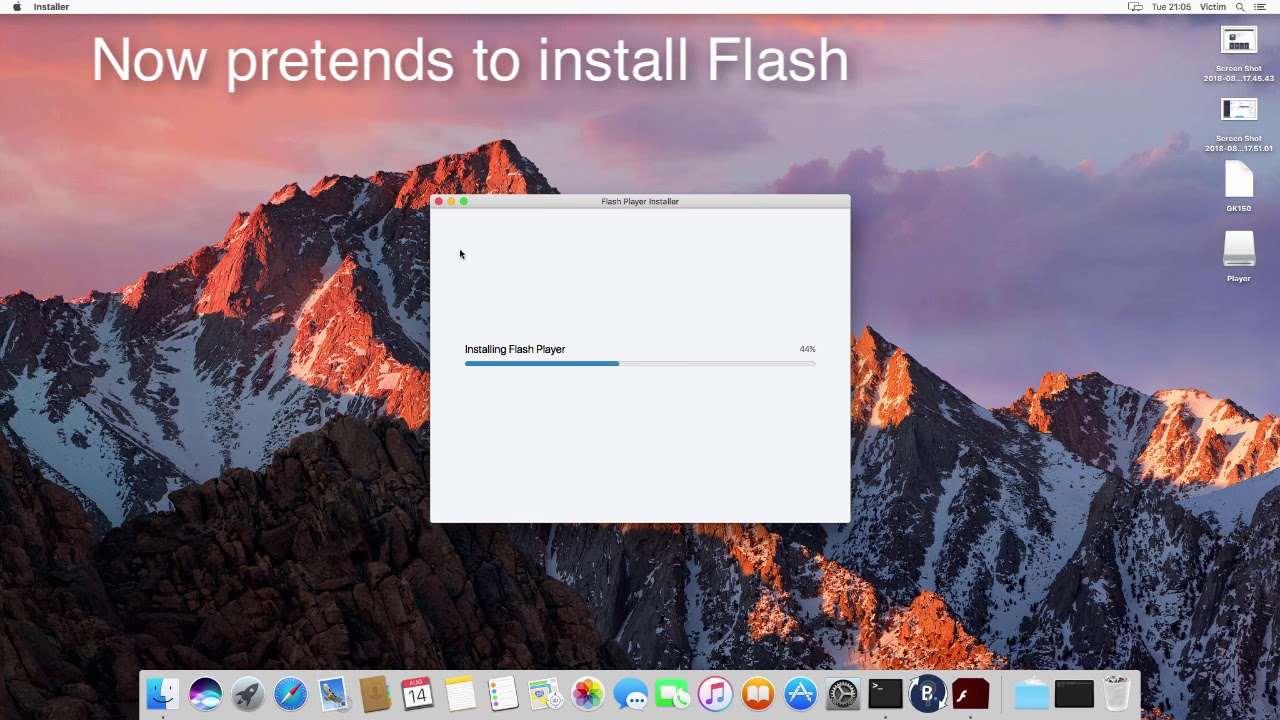Open Launchpad rocket icon in Dock
This screenshot has width=1280, height=720.
click(248, 693)
